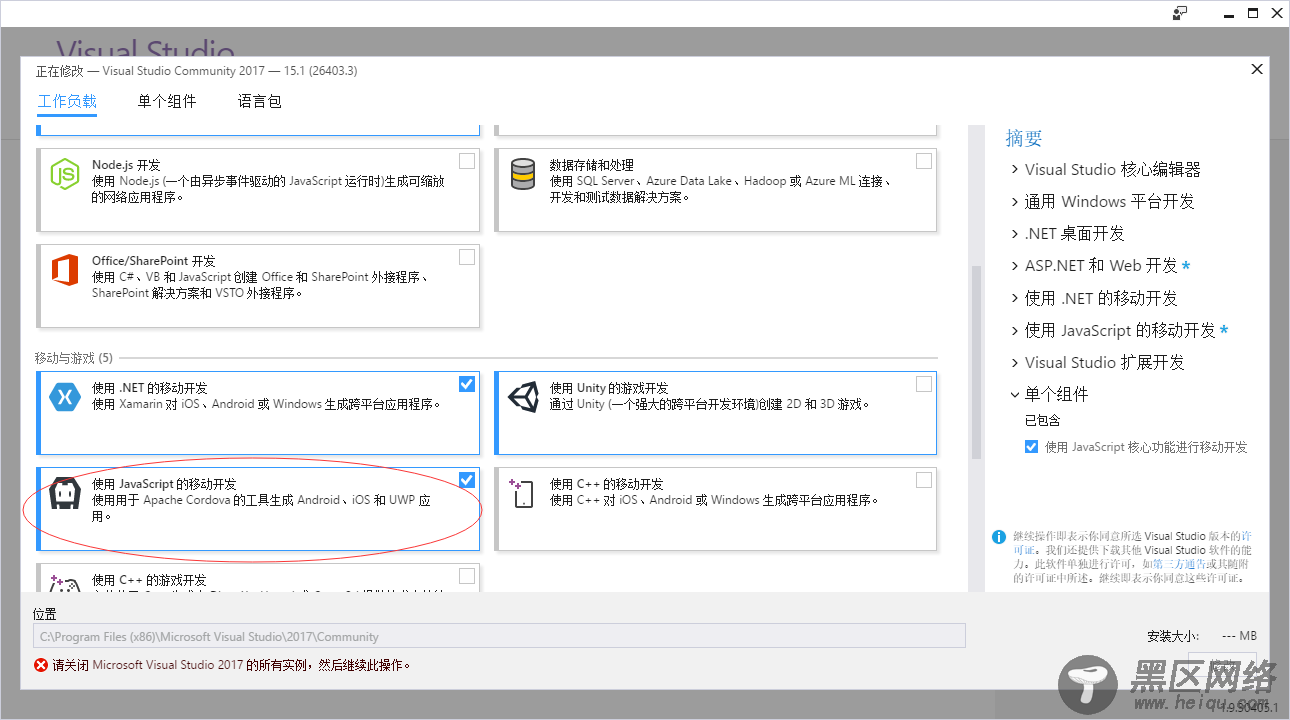Check the 数据存储和处理 workload checkbox
Viewport: 1290px width, 720px height.
click(924, 161)
